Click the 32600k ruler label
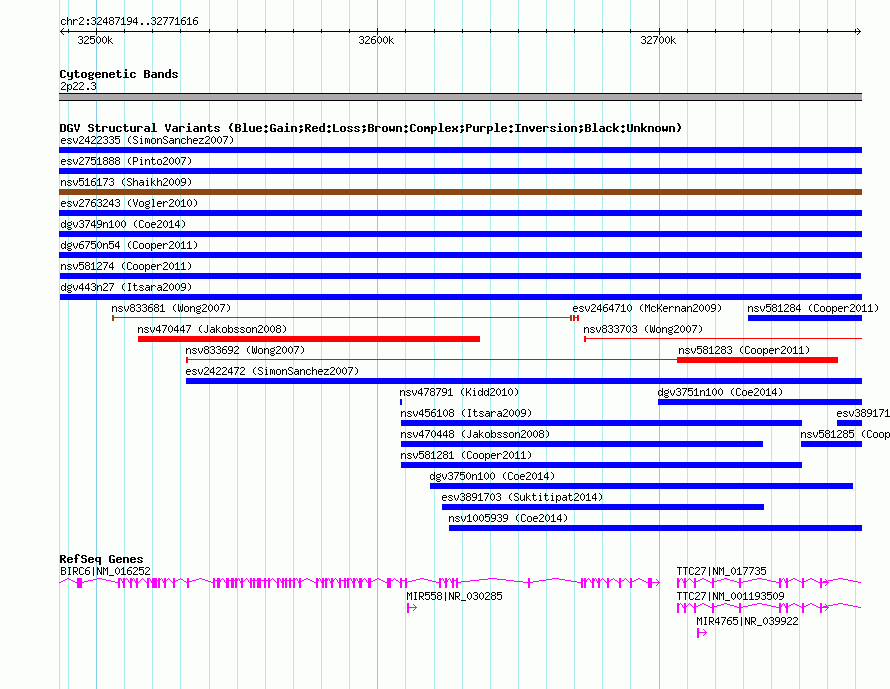The height and width of the screenshot is (689, 890). [376, 40]
